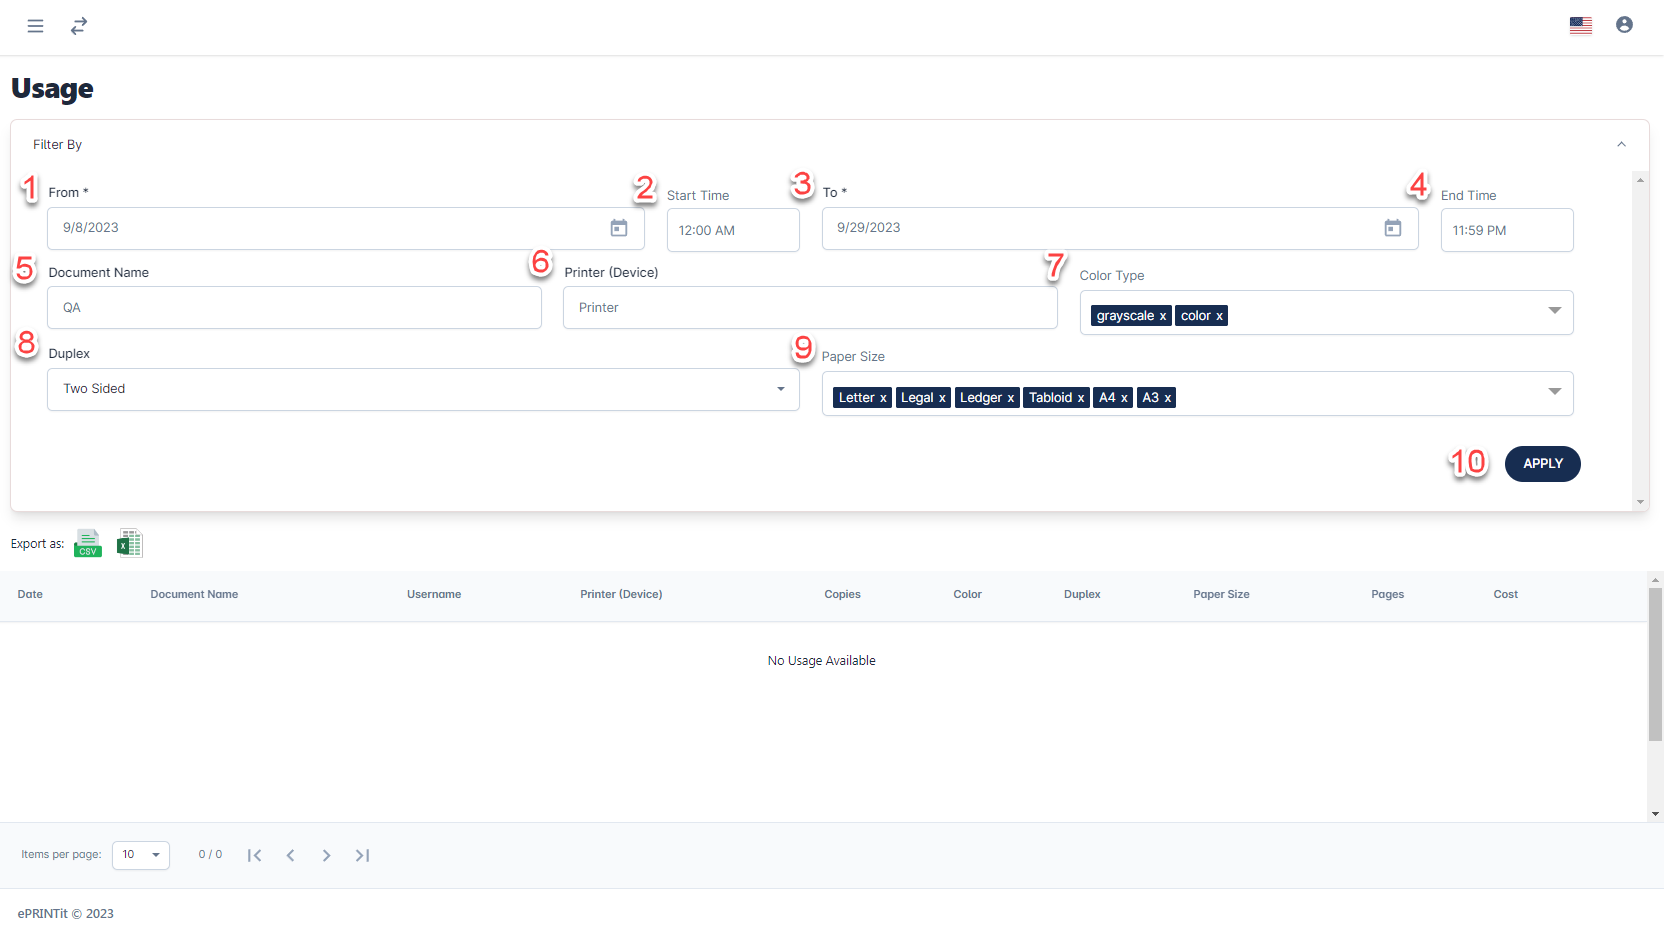
Task: Click the APPLY button
Action: pos(1542,464)
